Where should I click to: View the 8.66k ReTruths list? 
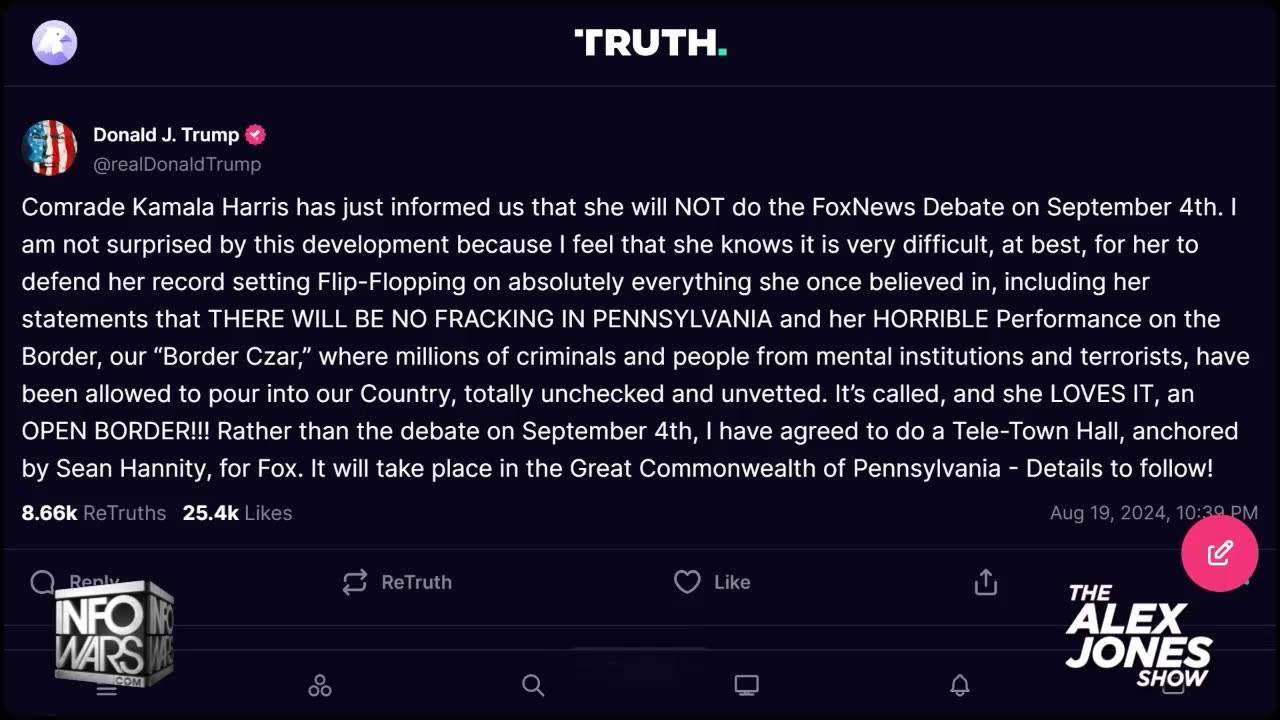point(94,513)
